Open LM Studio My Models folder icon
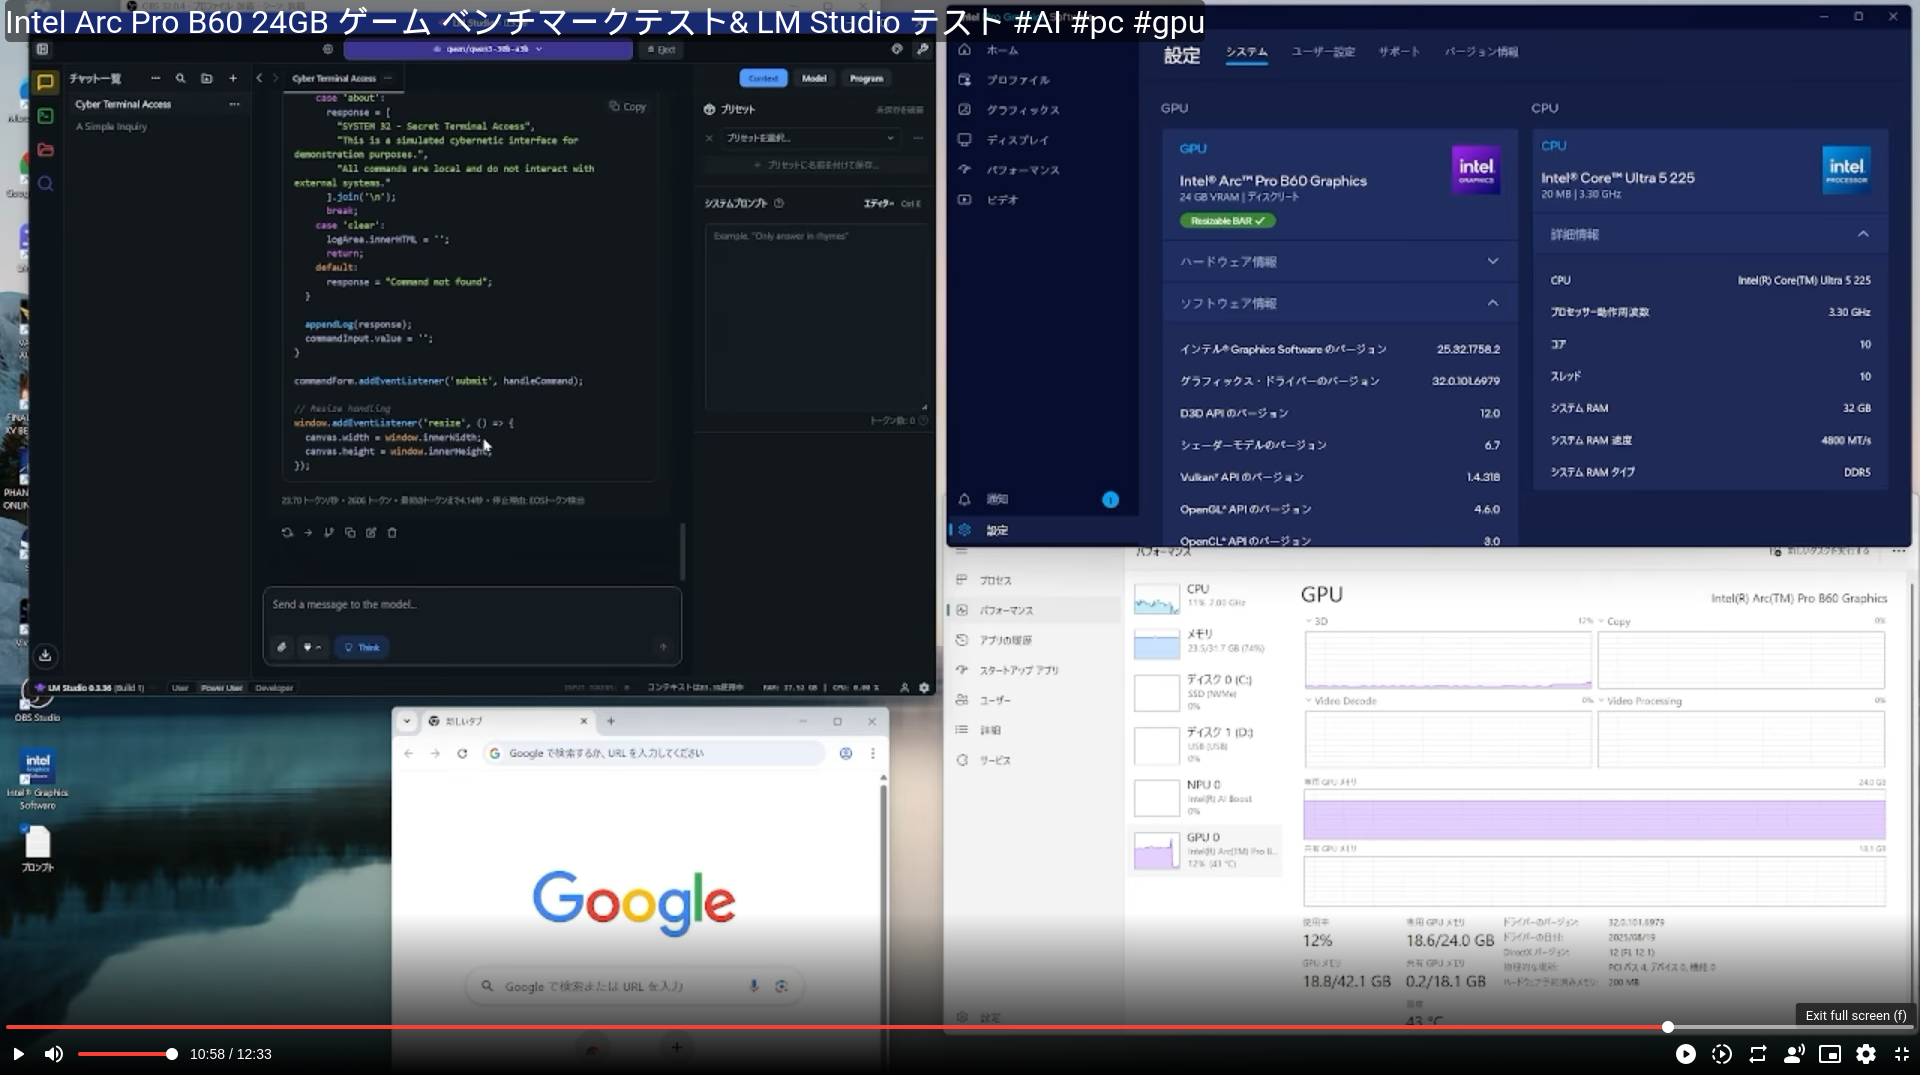 click(45, 150)
